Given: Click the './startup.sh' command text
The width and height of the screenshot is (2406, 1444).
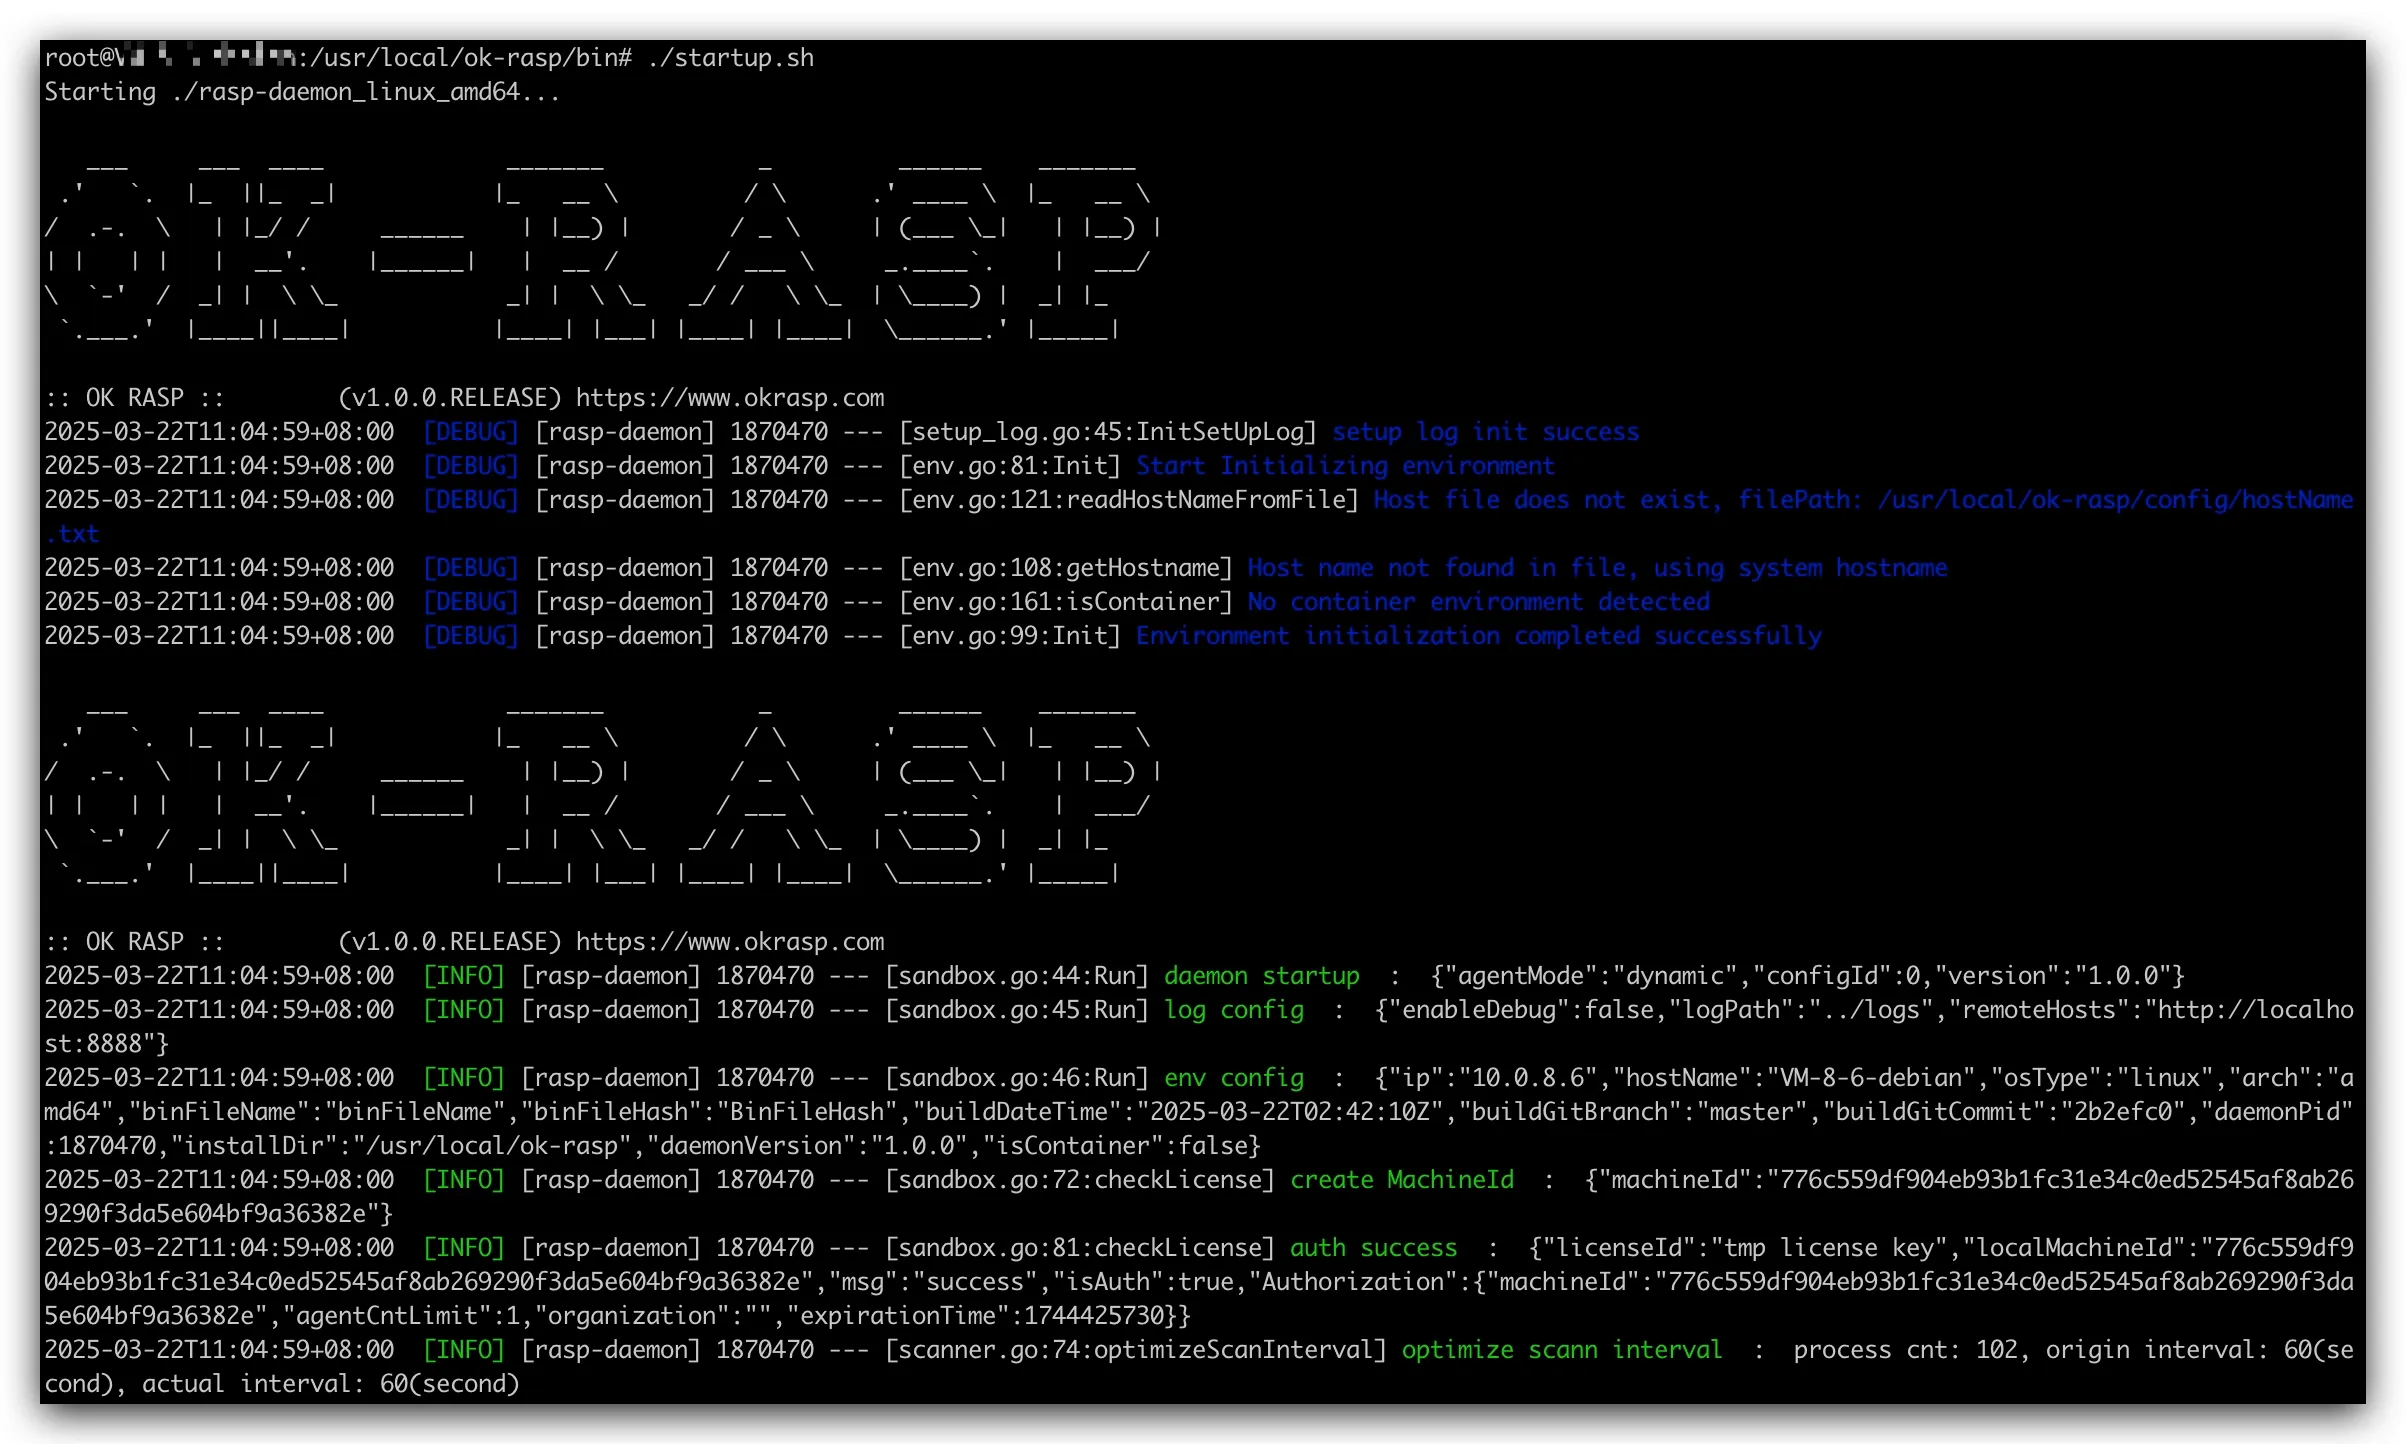Looking at the screenshot, I should 731,58.
